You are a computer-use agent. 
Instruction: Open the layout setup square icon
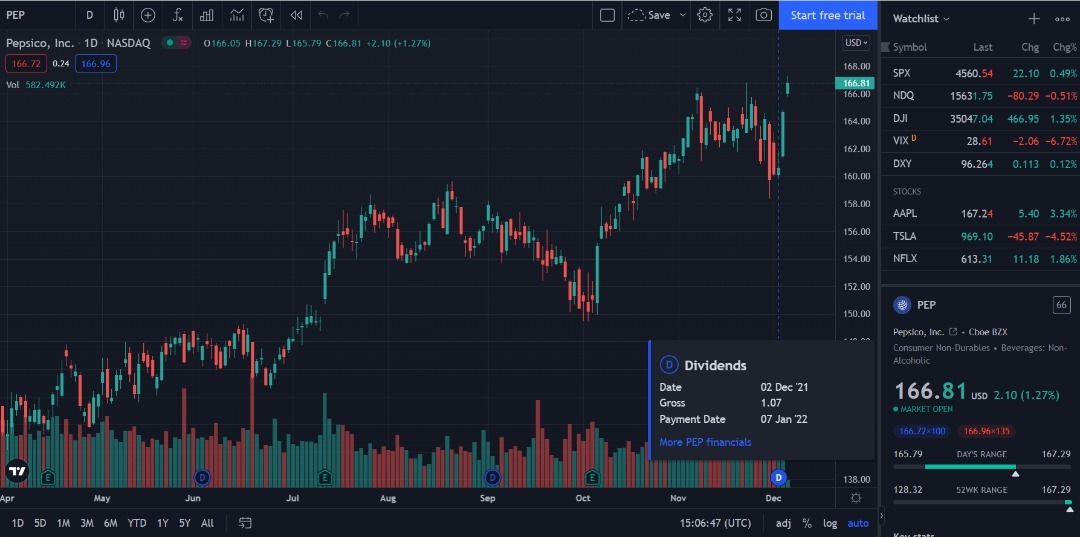(607, 15)
